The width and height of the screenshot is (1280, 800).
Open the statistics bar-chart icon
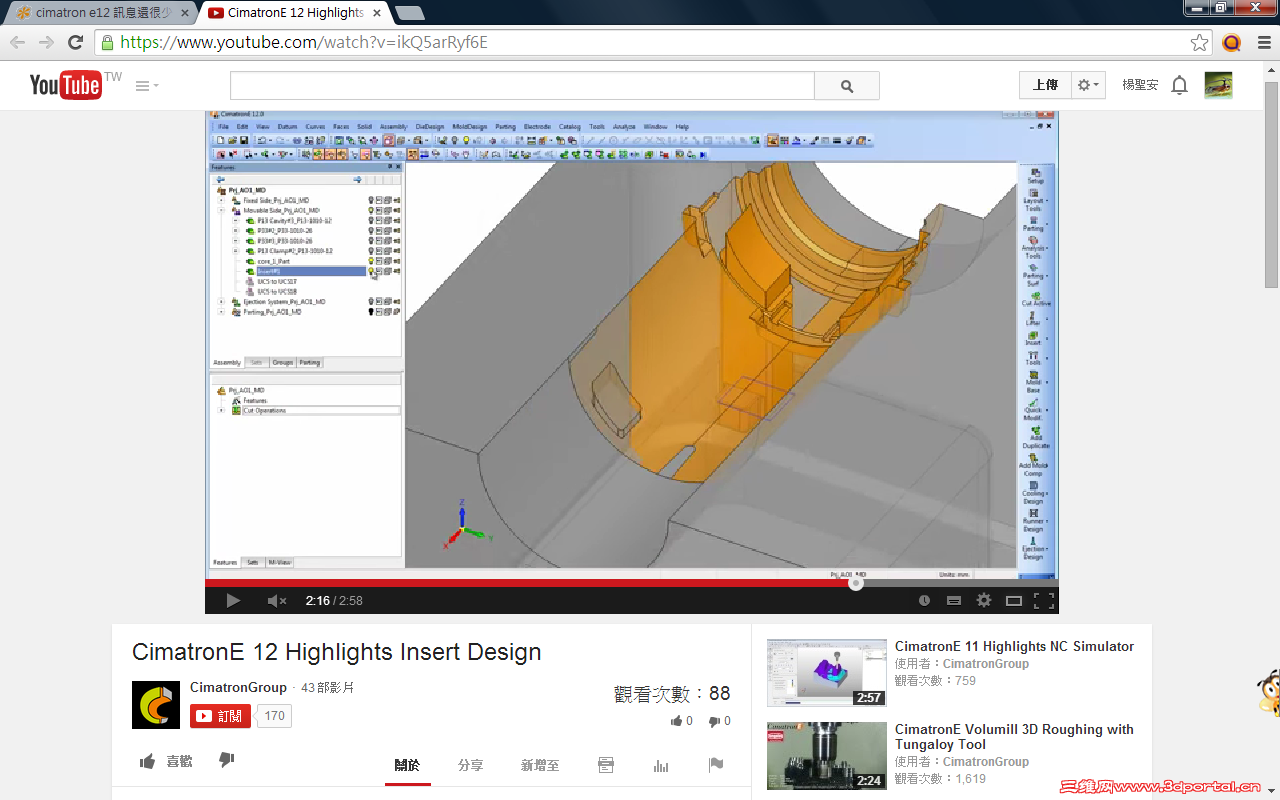(661, 765)
